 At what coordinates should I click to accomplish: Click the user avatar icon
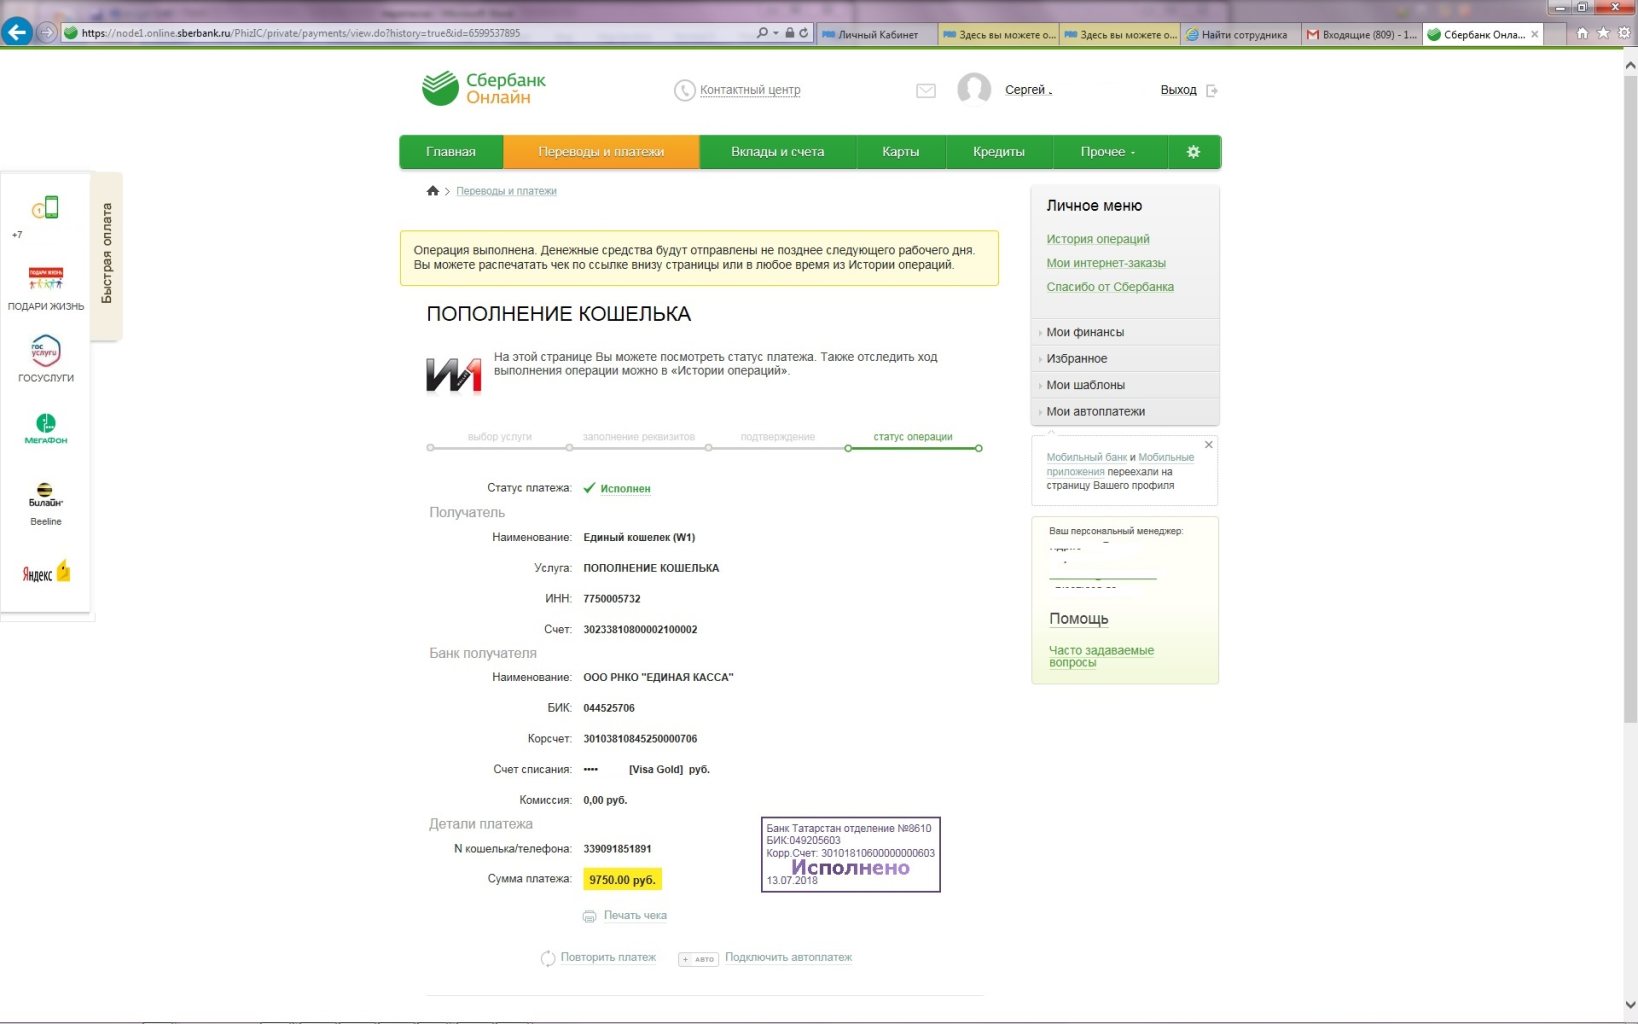(x=974, y=89)
